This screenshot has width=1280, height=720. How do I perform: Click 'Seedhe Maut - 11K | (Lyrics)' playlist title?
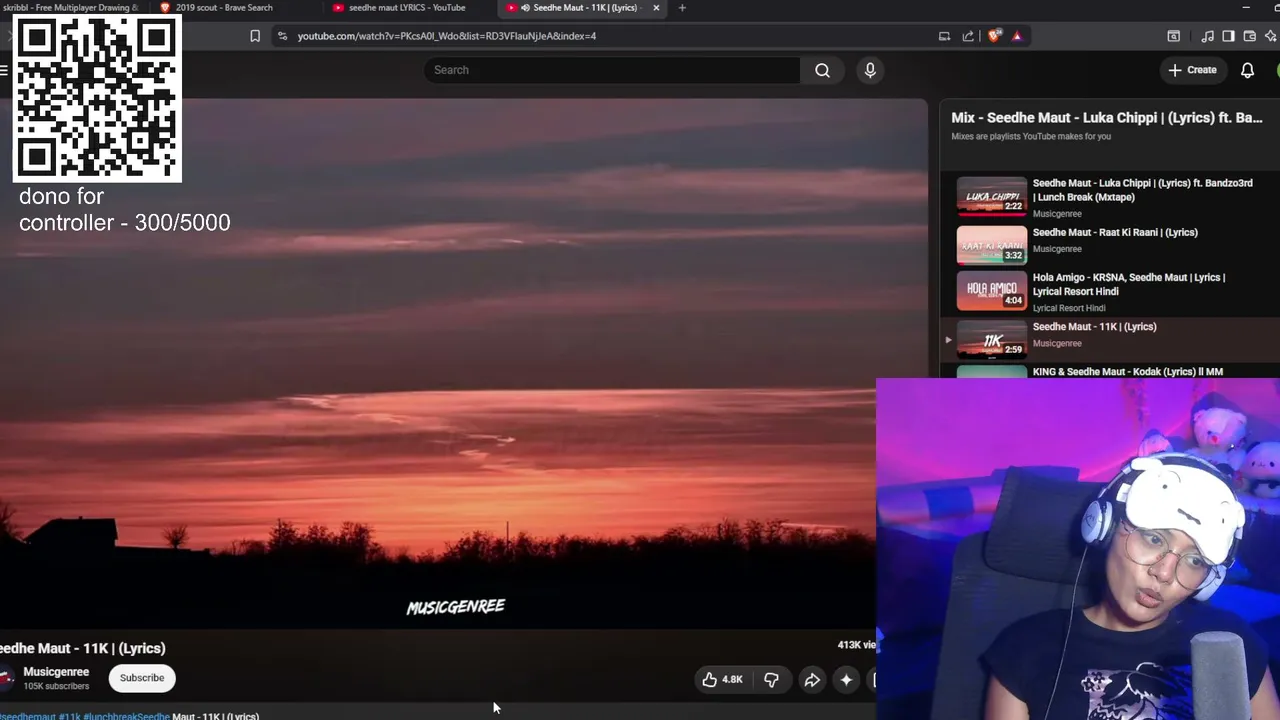[1095, 326]
